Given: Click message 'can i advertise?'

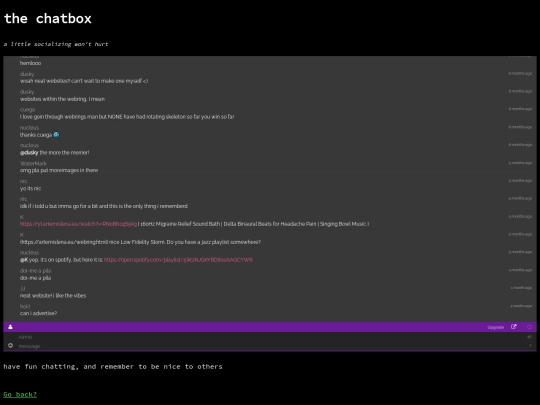Looking at the screenshot, I should click(x=39, y=313).
